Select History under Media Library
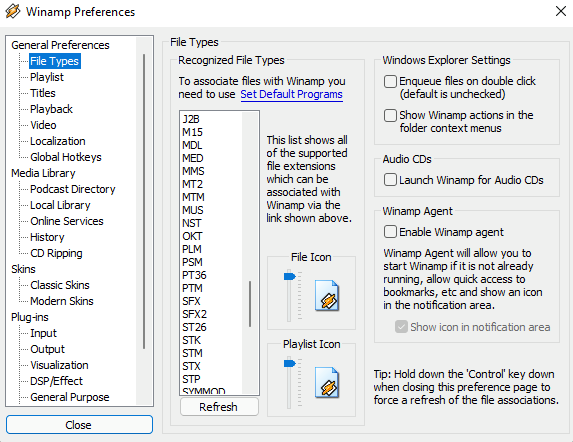 coord(47,237)
